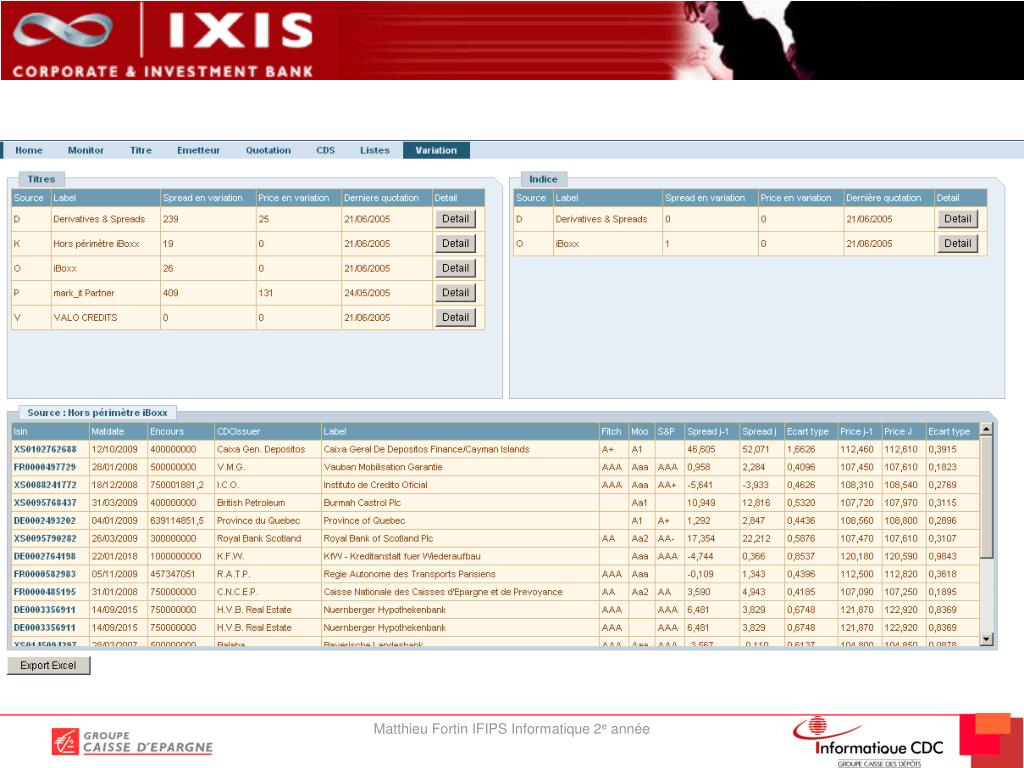The image size is (1024, 768).
Task: Open ISIN link DE0002493202
Action: pos(45,520)
